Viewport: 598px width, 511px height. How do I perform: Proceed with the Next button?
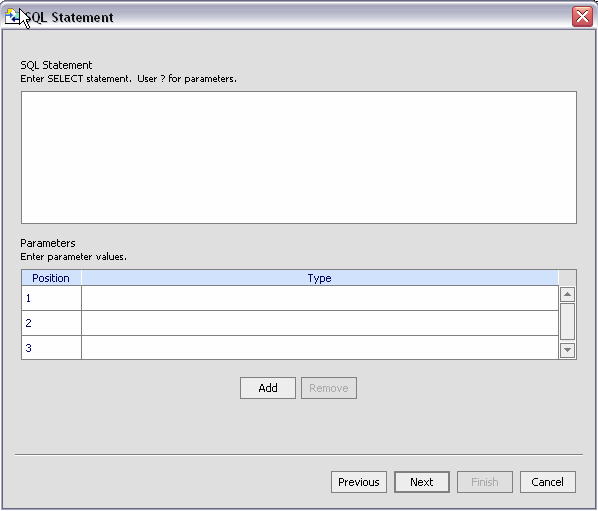coord(422,482)
